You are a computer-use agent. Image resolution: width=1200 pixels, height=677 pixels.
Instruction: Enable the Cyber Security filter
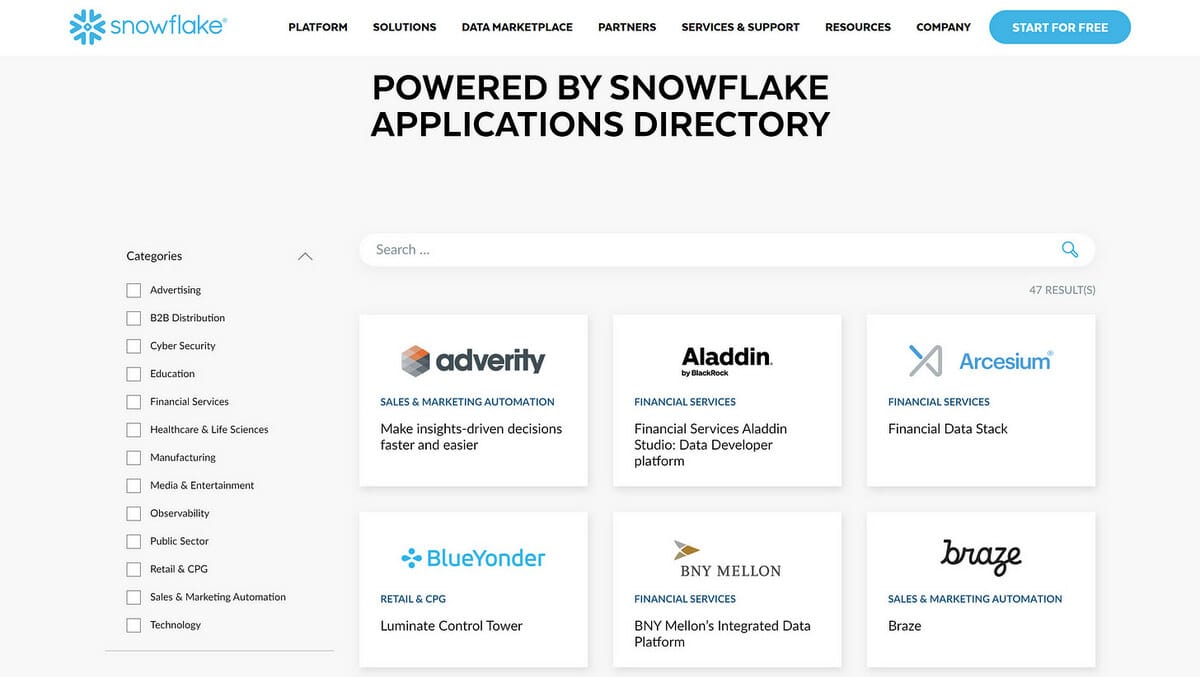(x=134, y=346)
